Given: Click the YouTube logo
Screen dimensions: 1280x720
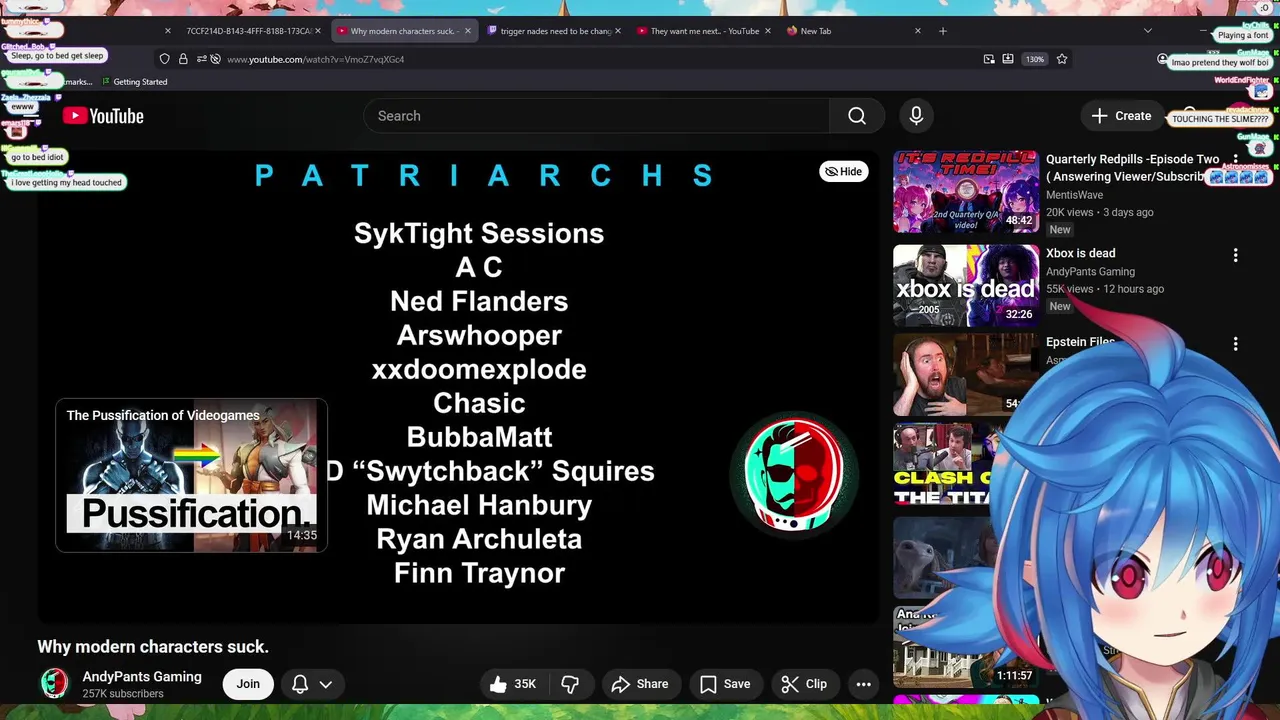Looking at the screenshot, I should [103, 116].
